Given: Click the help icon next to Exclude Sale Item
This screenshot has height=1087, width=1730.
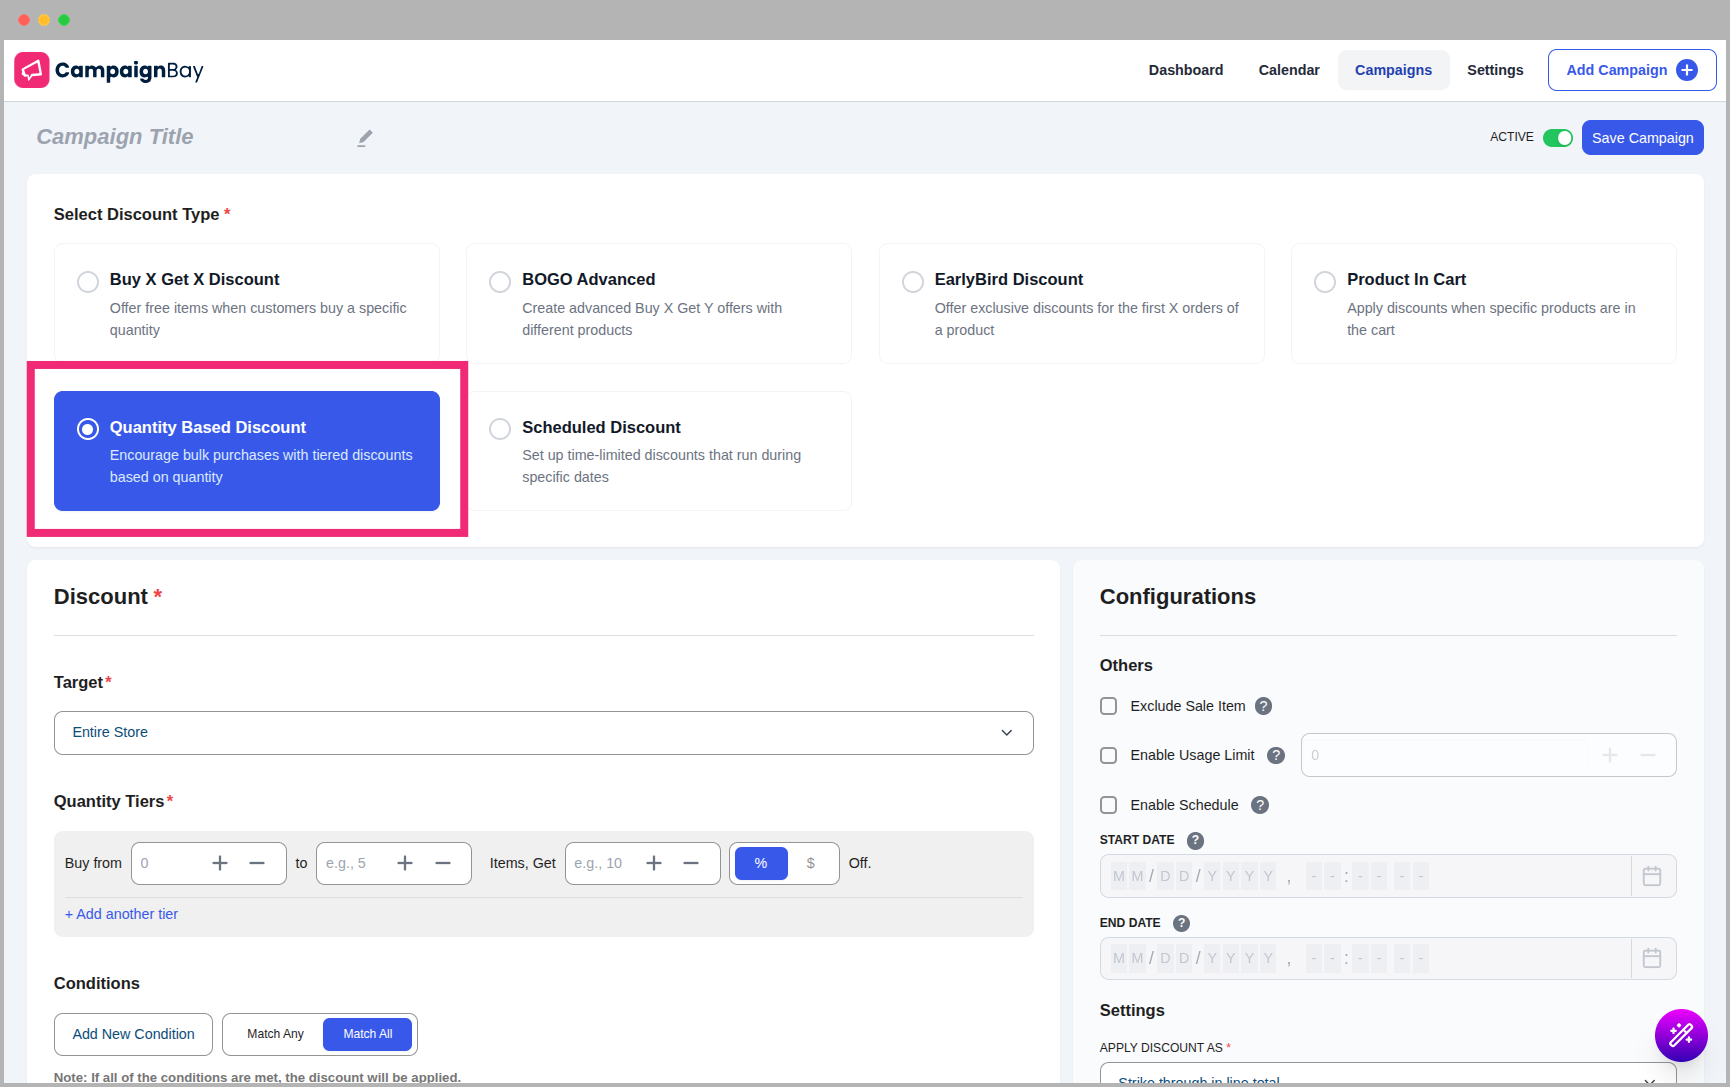Looking at the screenshot, I should [1263, 706].
